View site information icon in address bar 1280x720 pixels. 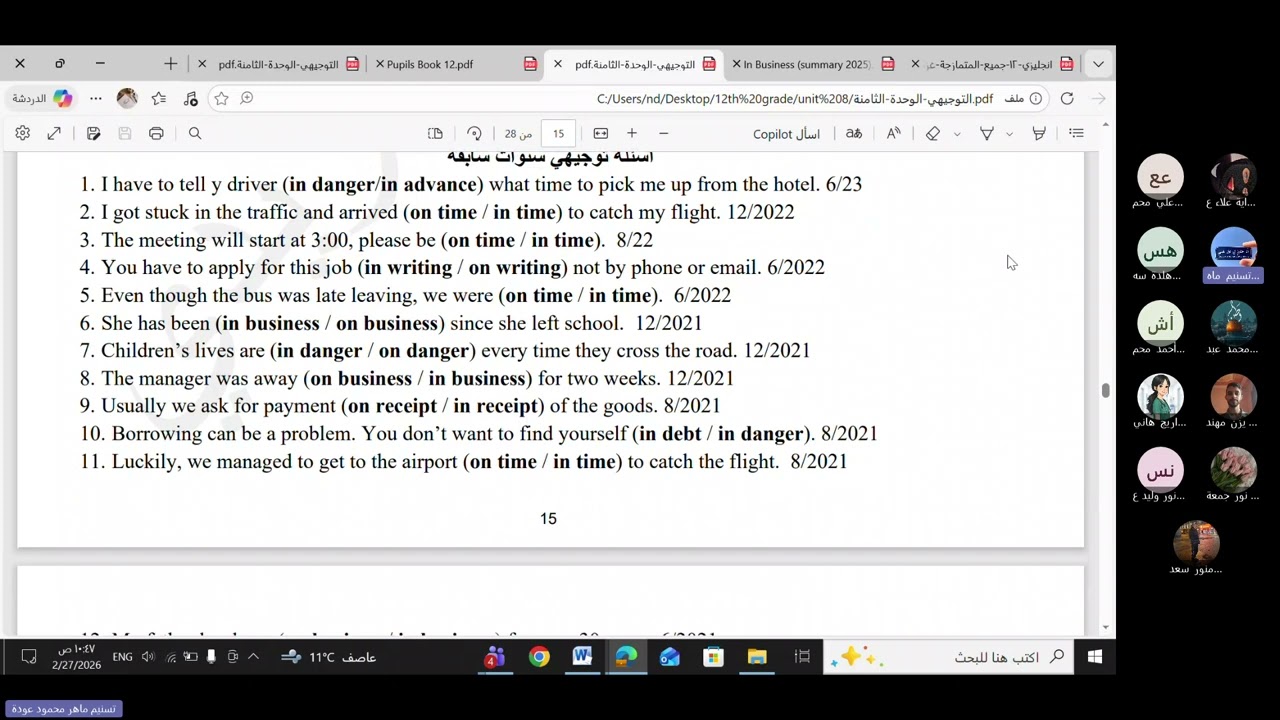pyautogui.click(x=1036, y=98)
